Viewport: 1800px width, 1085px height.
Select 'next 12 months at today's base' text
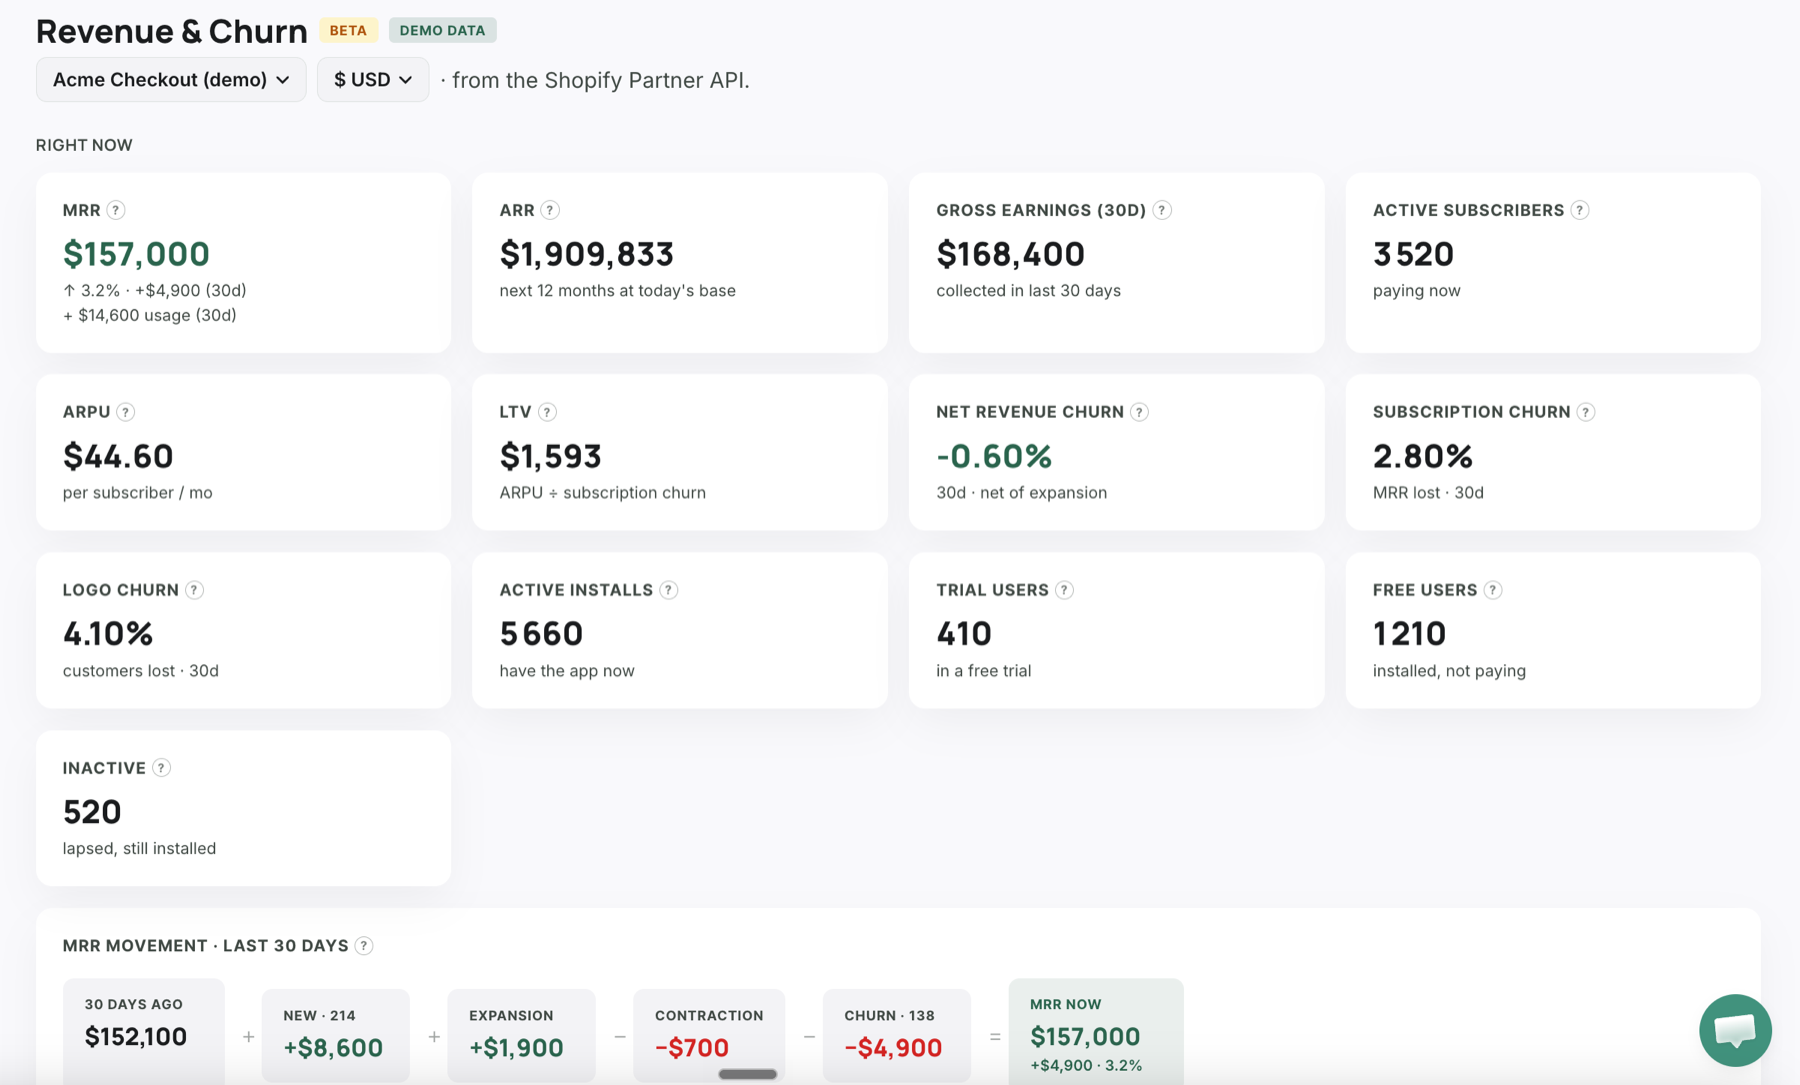617,290
